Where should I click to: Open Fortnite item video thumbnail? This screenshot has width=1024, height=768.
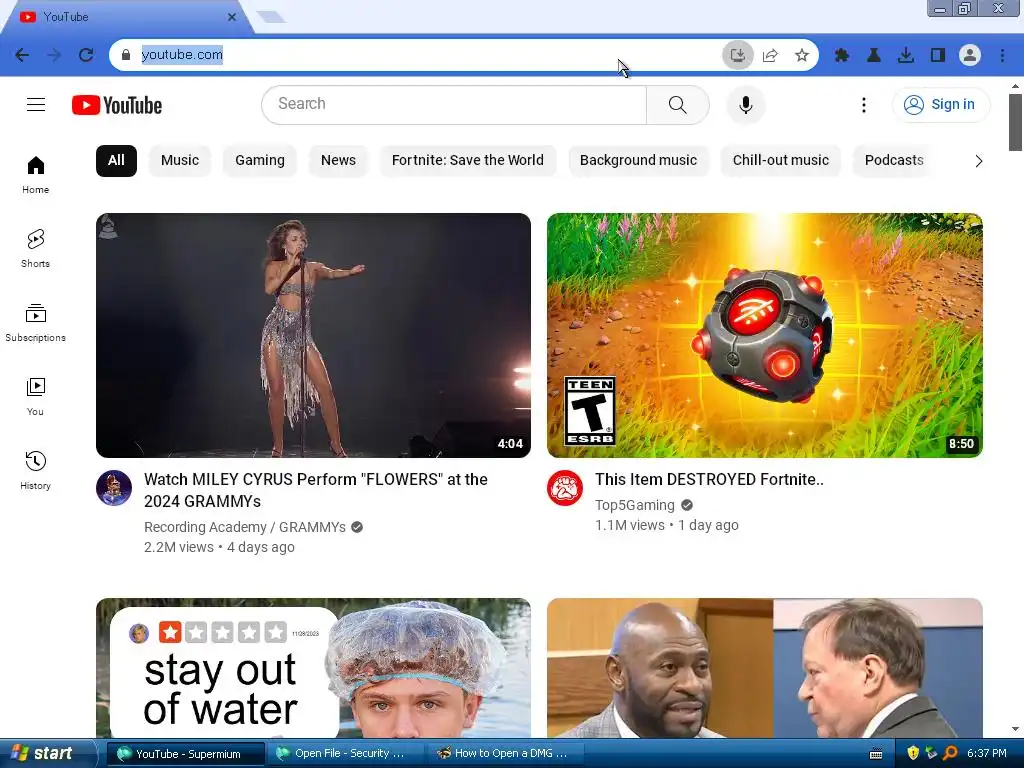tap(765, 335)
